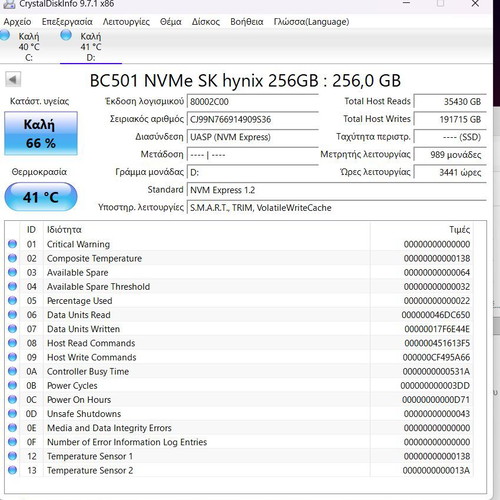Click the blue status orb for drive D:

pos(66,35)
